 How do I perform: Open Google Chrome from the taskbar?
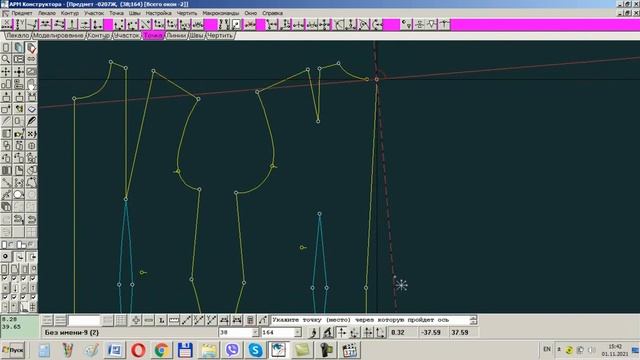coord(162,350)
